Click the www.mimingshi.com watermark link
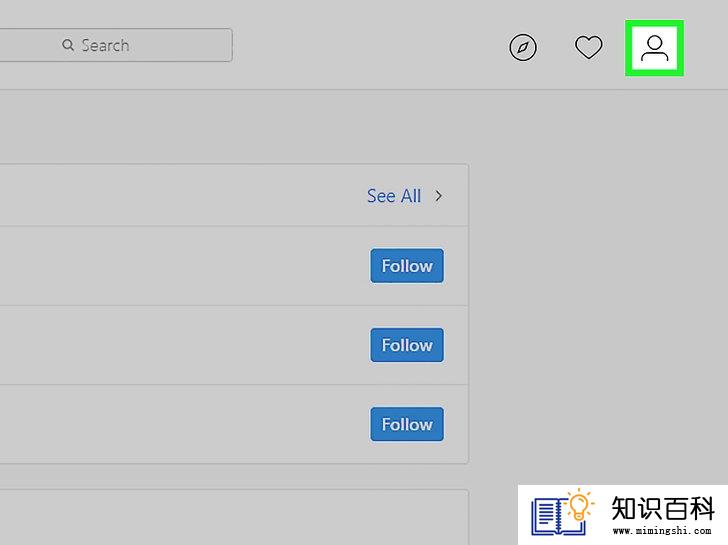This screenshot has width=728, height=545. tap(662, 531)
